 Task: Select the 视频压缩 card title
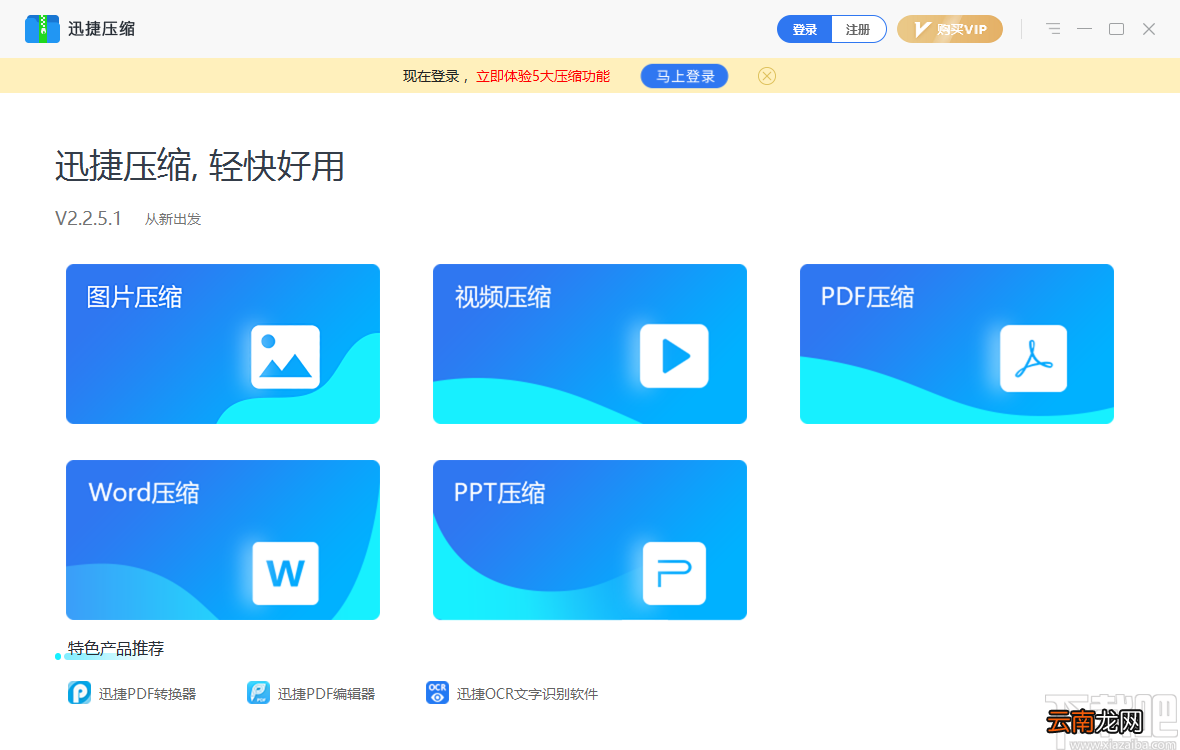(x=503, y=297)
